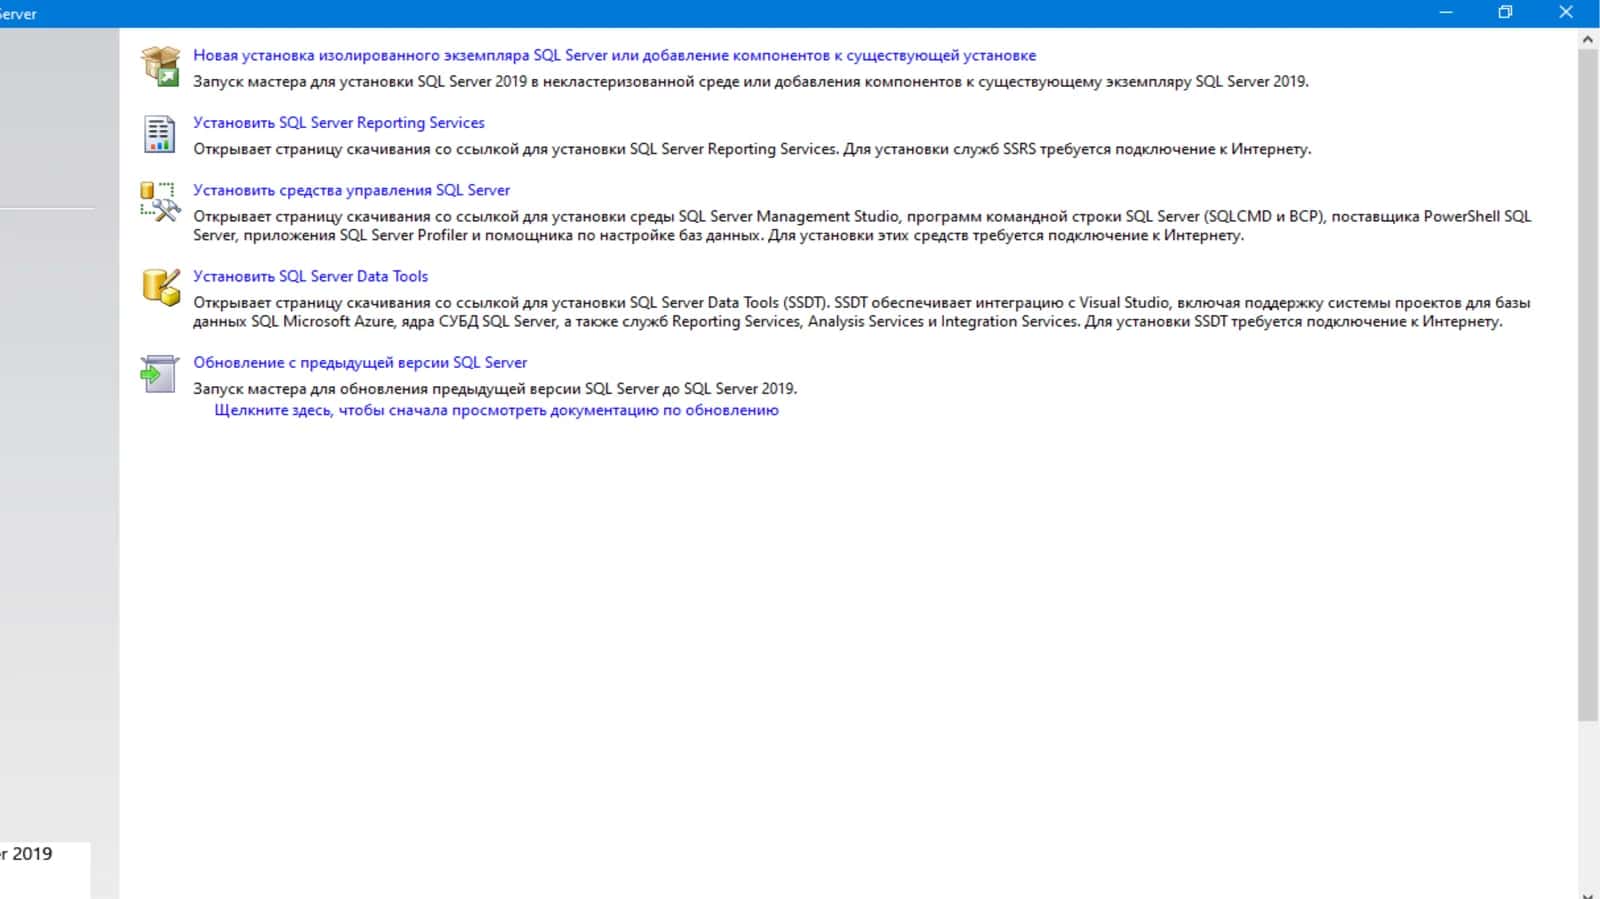Close the SQL Server setup window
Screen dimensions: 1600x899
coord(1566,12)
